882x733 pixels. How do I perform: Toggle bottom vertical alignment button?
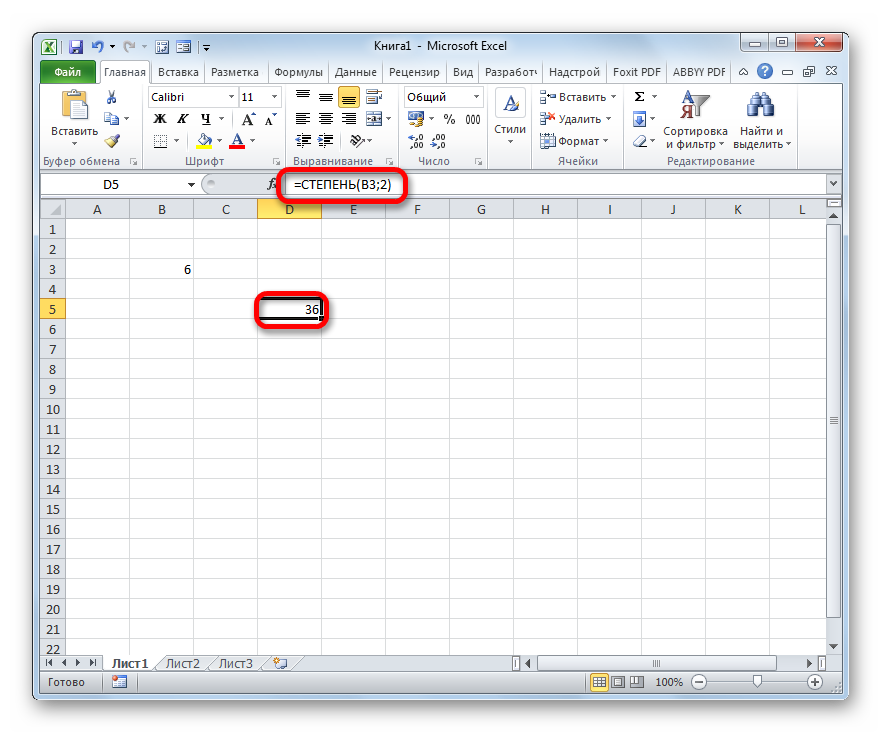(x=349, y=97)
